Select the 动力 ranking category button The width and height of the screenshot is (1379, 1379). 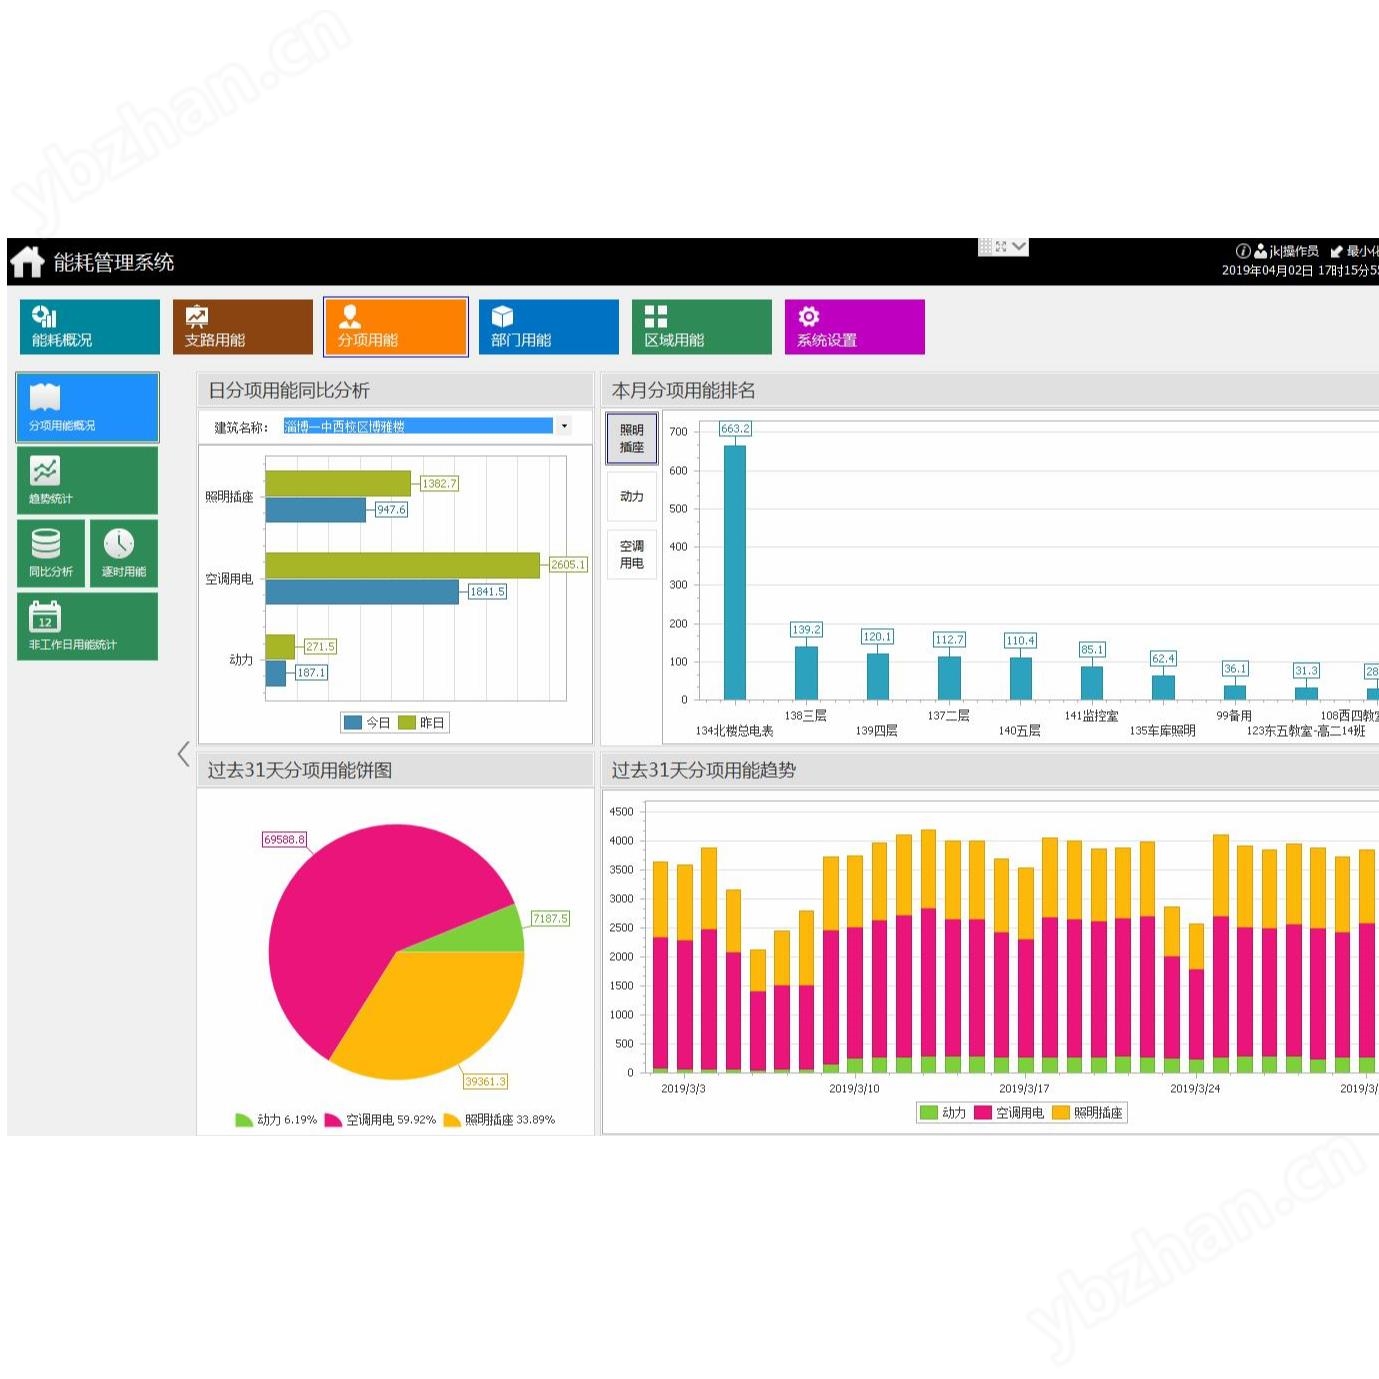(632, 496)
